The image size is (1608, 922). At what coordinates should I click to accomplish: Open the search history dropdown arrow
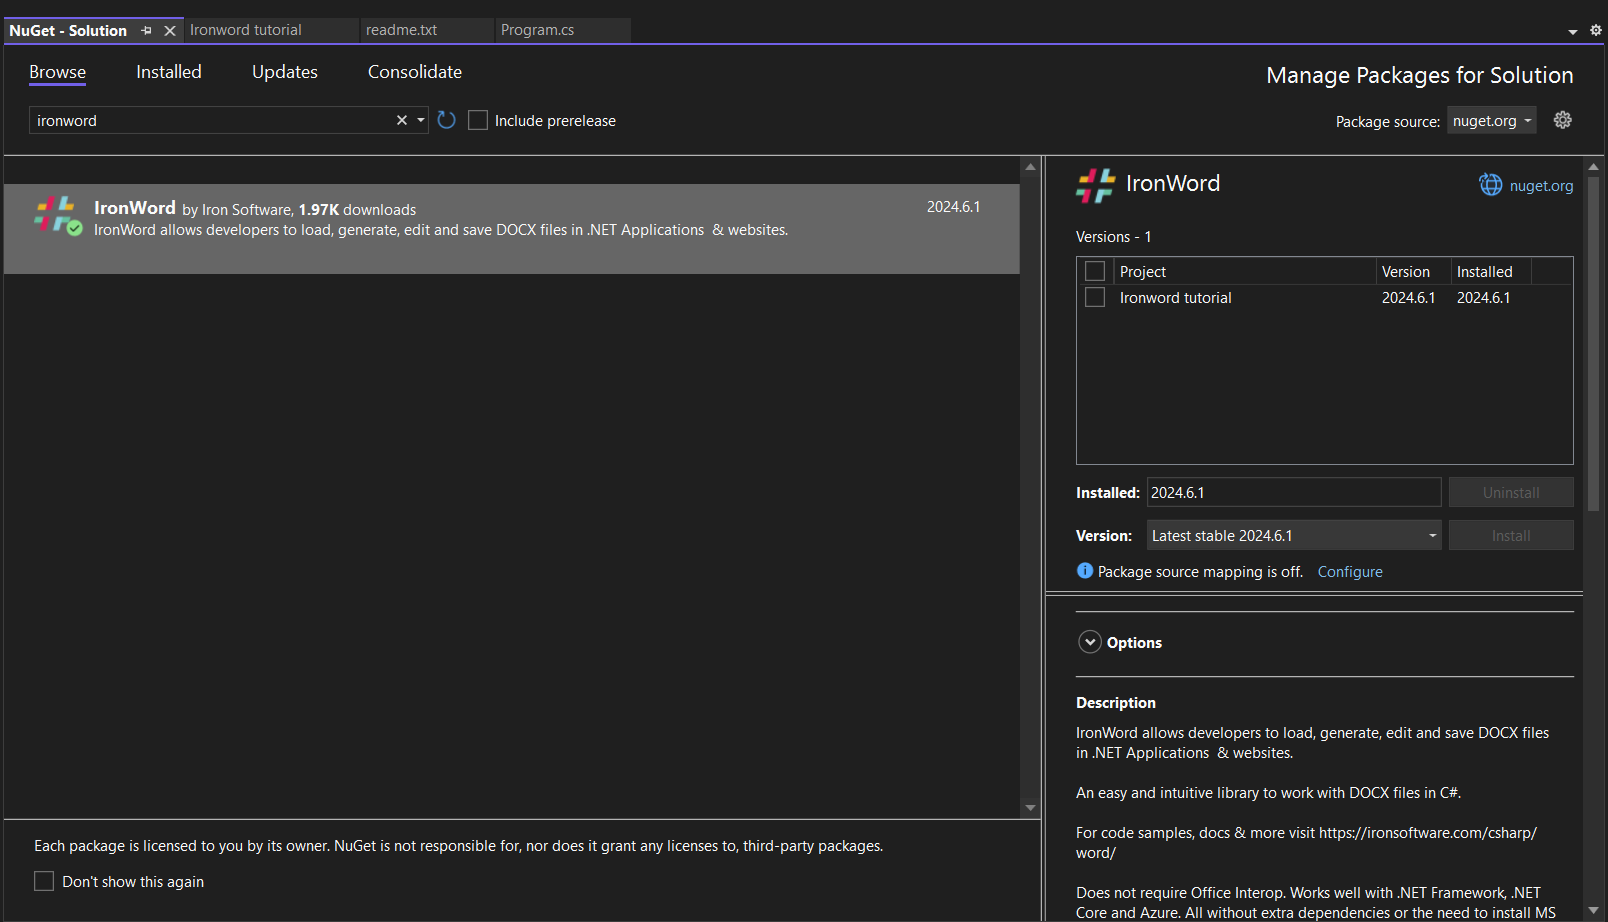click(x=421, y=120)
